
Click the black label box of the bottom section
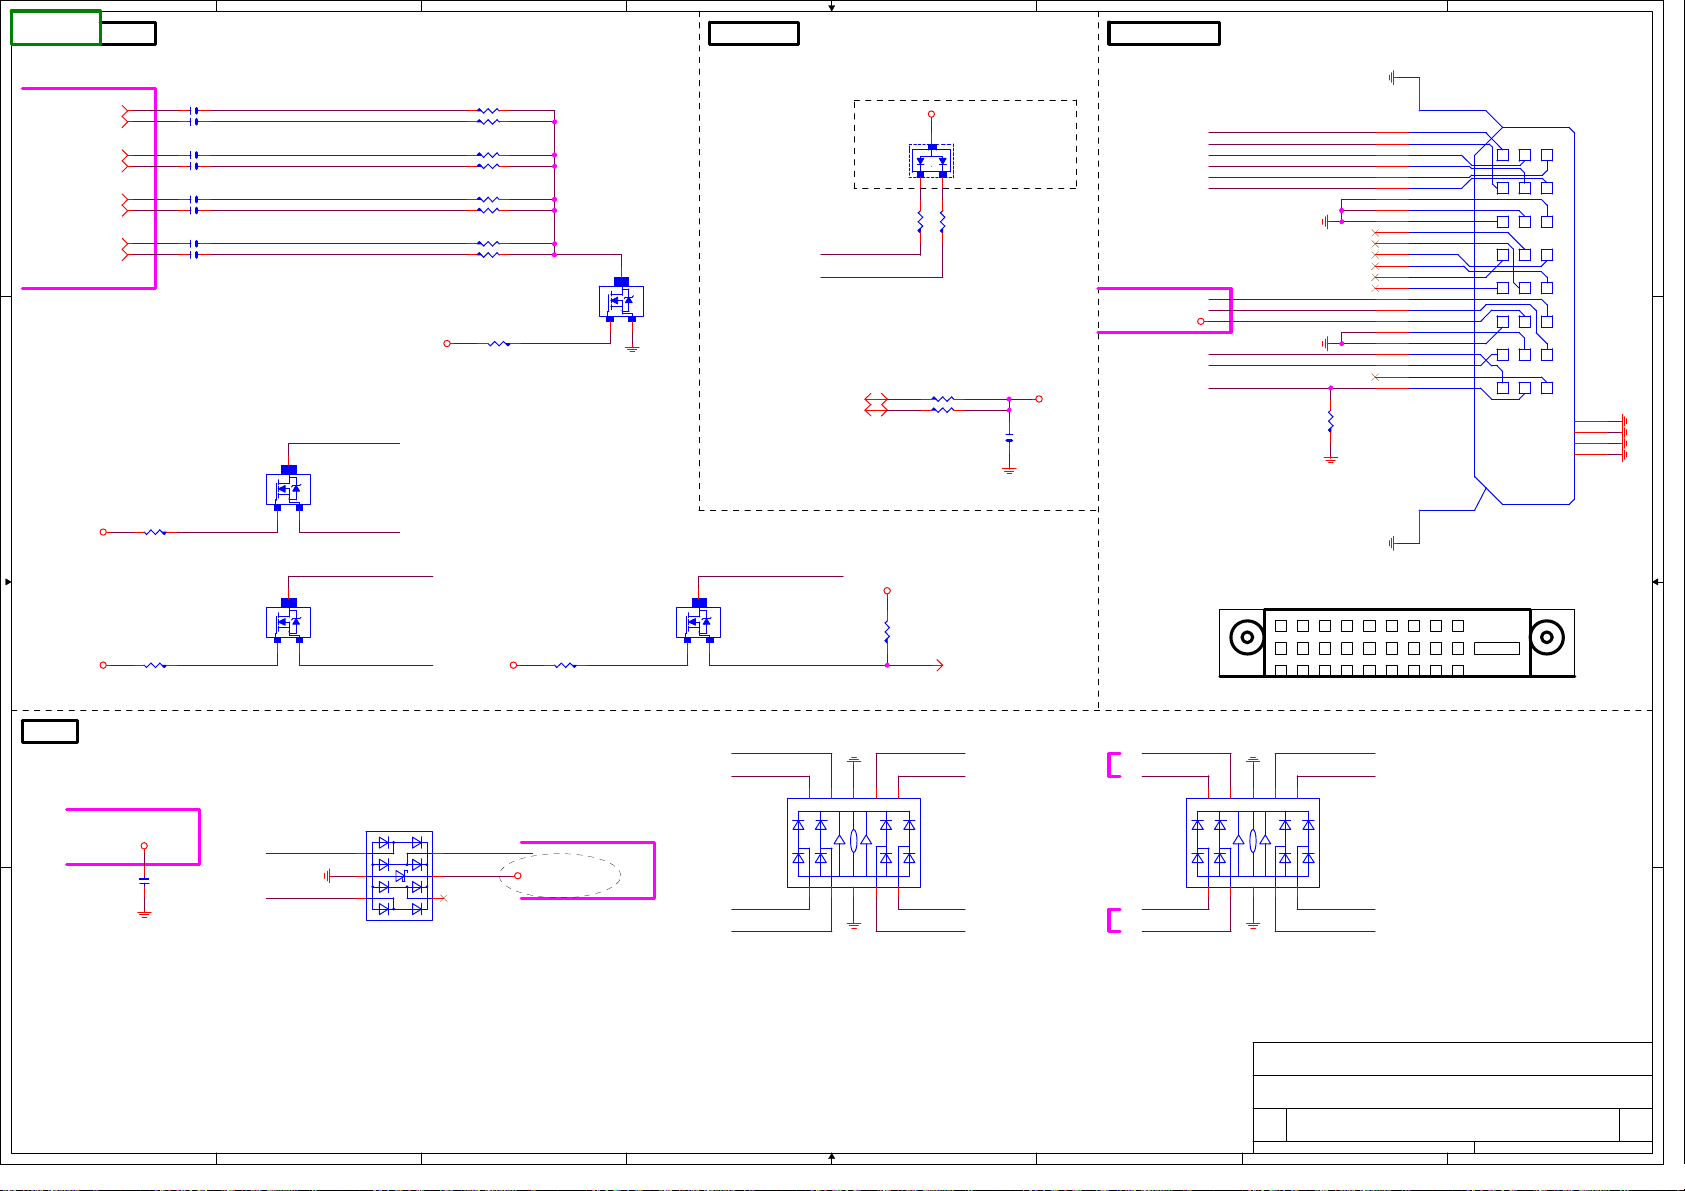(x=50, y=731)
